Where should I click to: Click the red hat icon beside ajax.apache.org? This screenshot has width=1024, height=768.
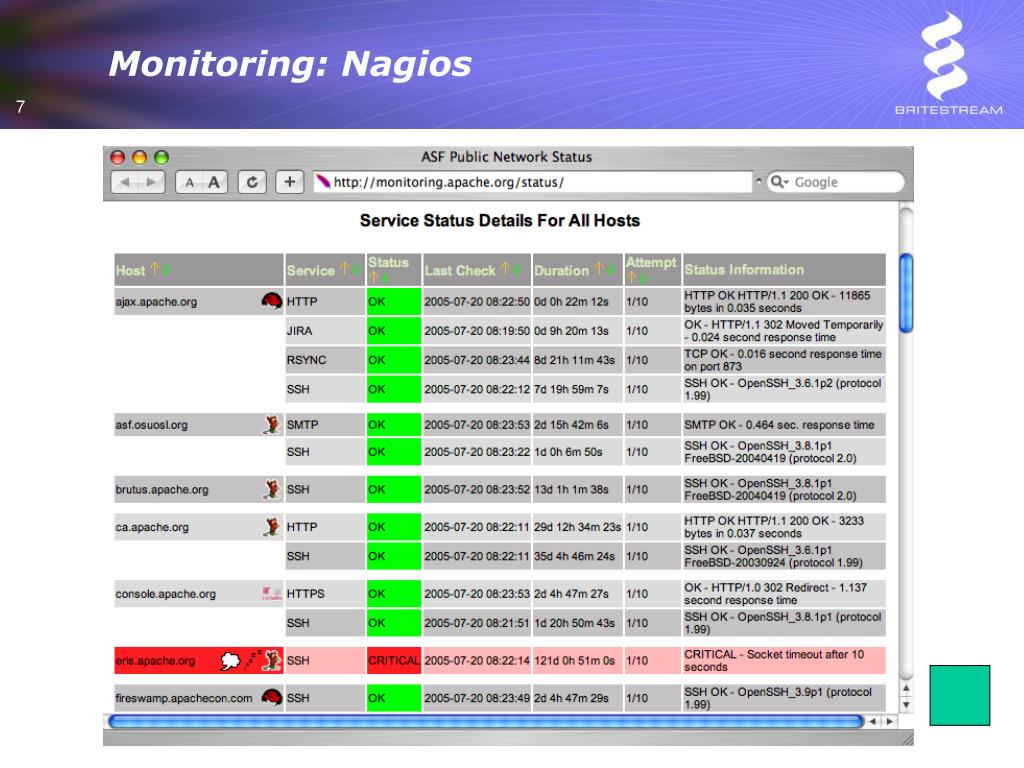[x=272, y=301]
